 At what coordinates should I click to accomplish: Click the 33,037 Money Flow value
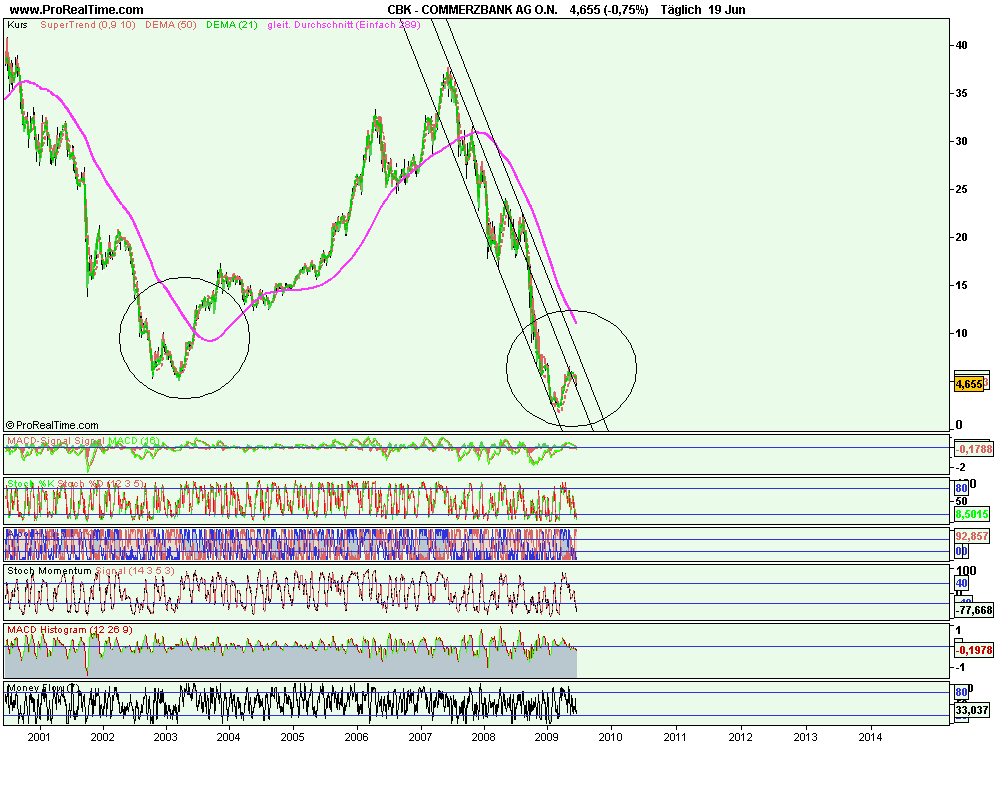point(972,709)
